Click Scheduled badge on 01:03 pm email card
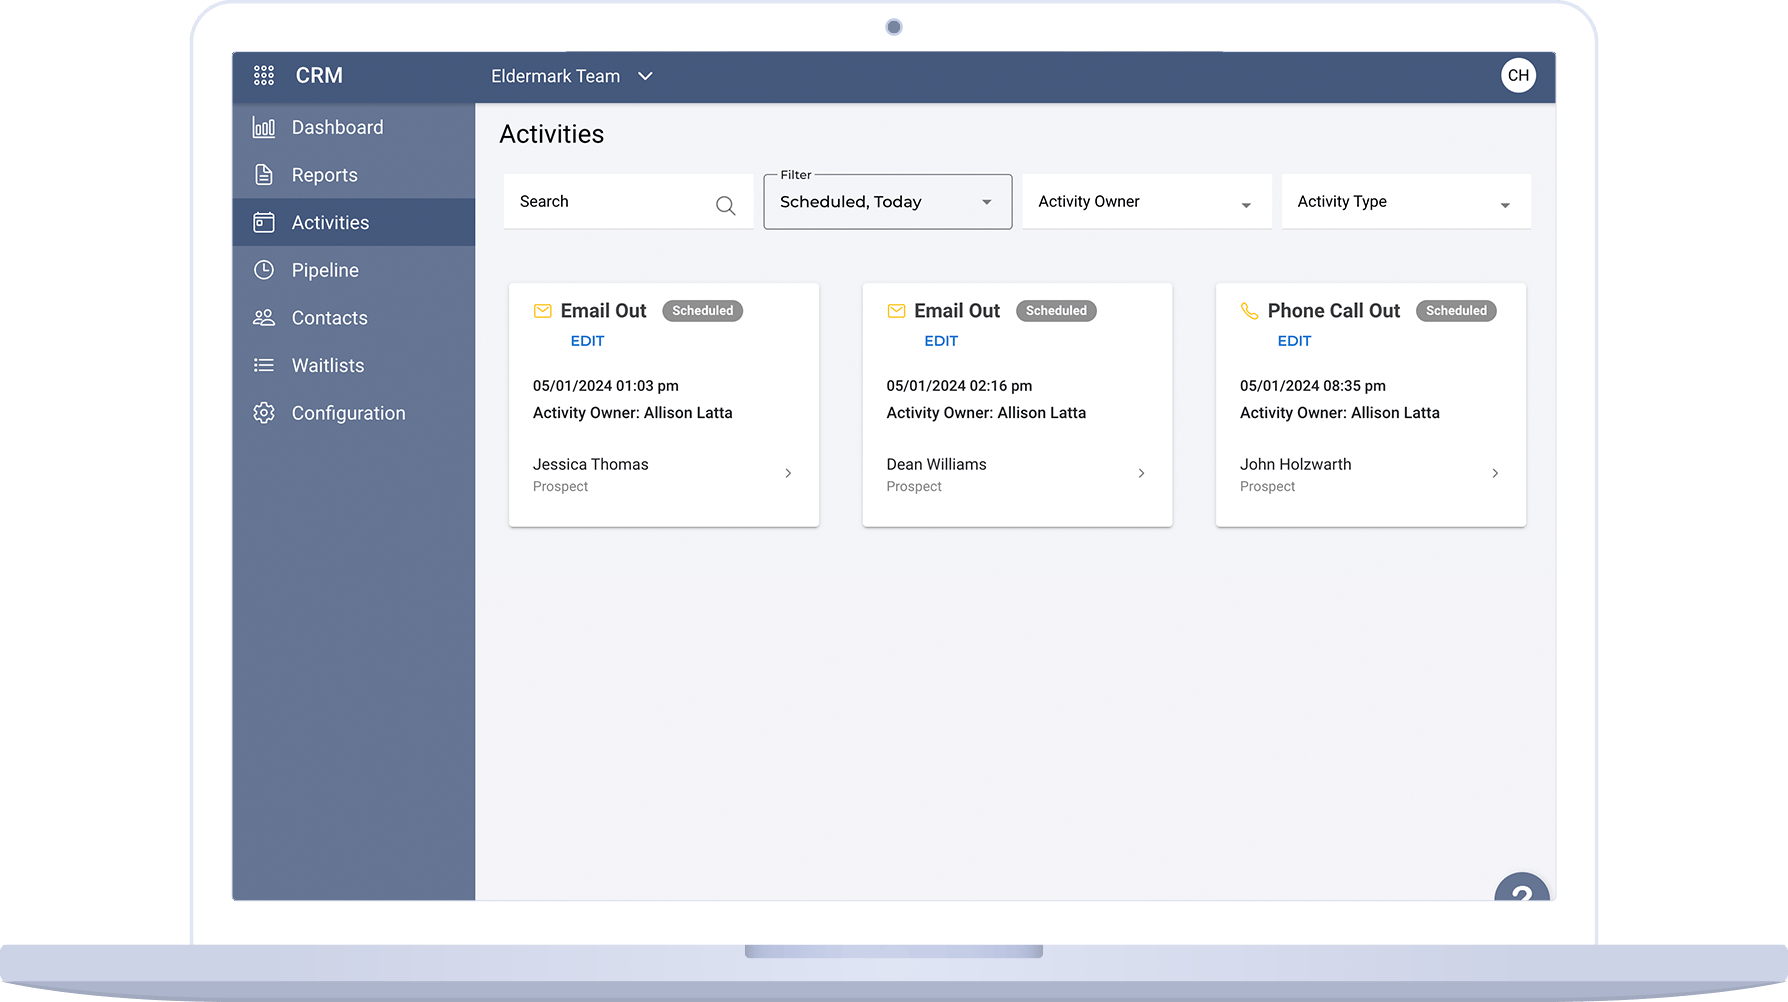The width and height of the screenshot is (1788, 1002). pyautogui.click(x=703, y=311)
